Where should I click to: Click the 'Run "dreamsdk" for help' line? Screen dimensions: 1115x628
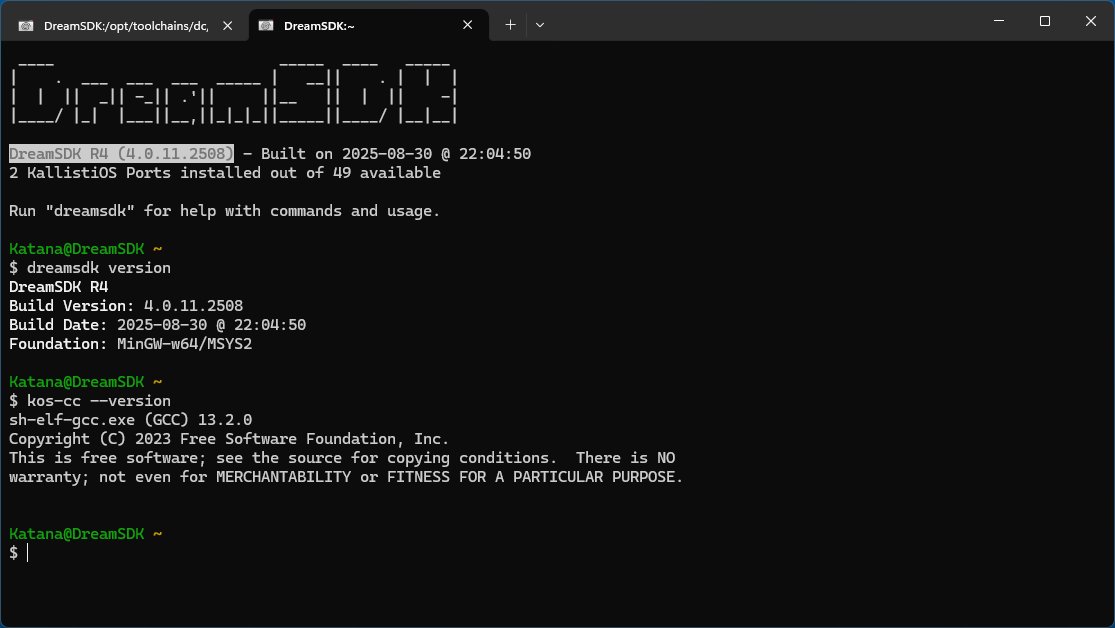(x=225, y=211)
